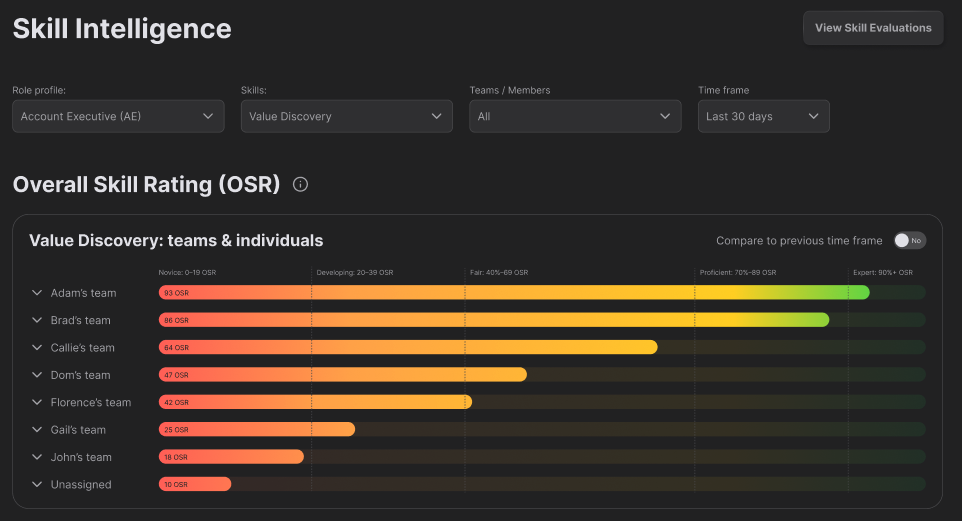The height and width of the screenshot is (521, 962).
Task: Select the John's team label
Action: point(81,457)
